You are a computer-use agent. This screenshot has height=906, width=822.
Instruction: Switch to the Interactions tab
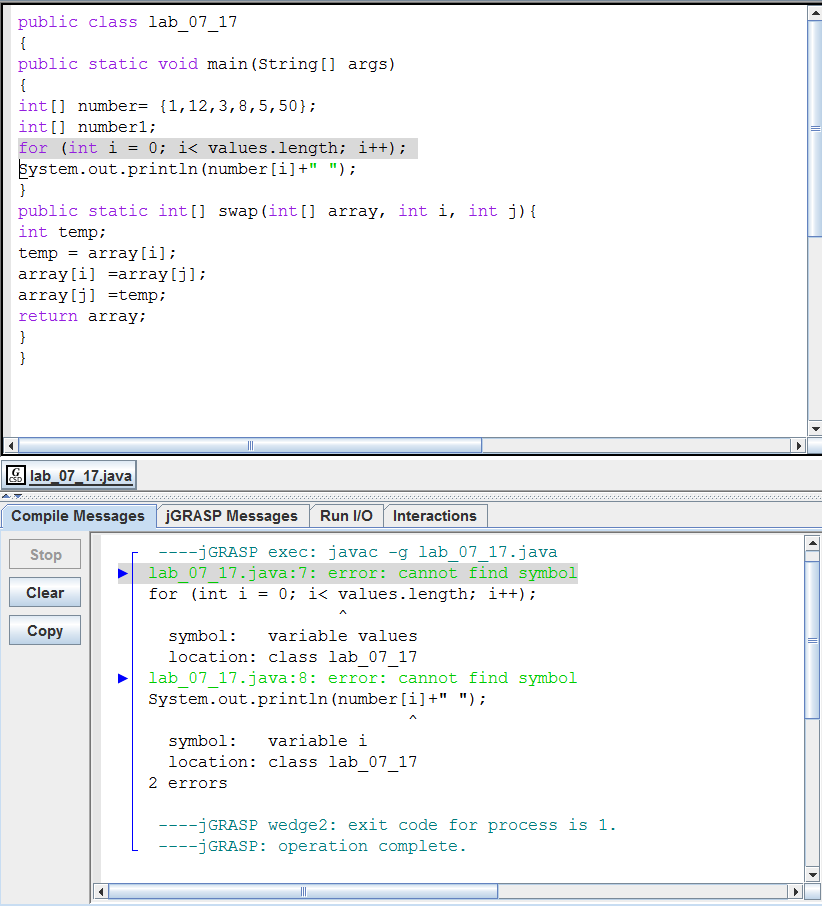435,516
